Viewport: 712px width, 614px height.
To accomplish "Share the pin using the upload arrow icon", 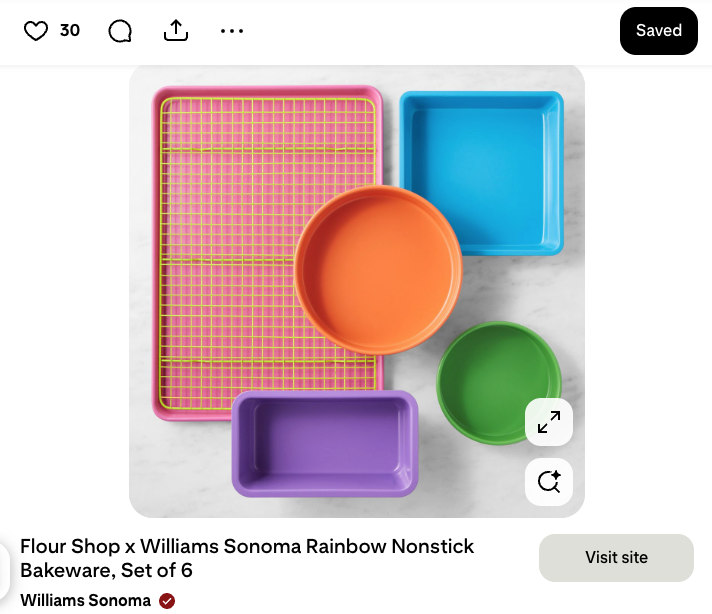I will click(x=176, y=31).
